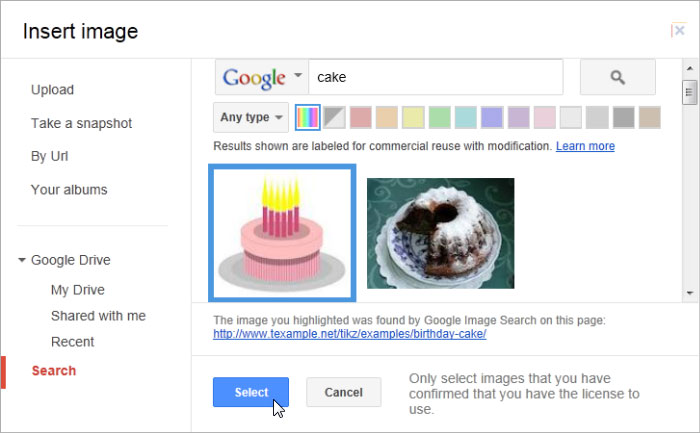
Task: Filter images by red color
Action: 361,117
